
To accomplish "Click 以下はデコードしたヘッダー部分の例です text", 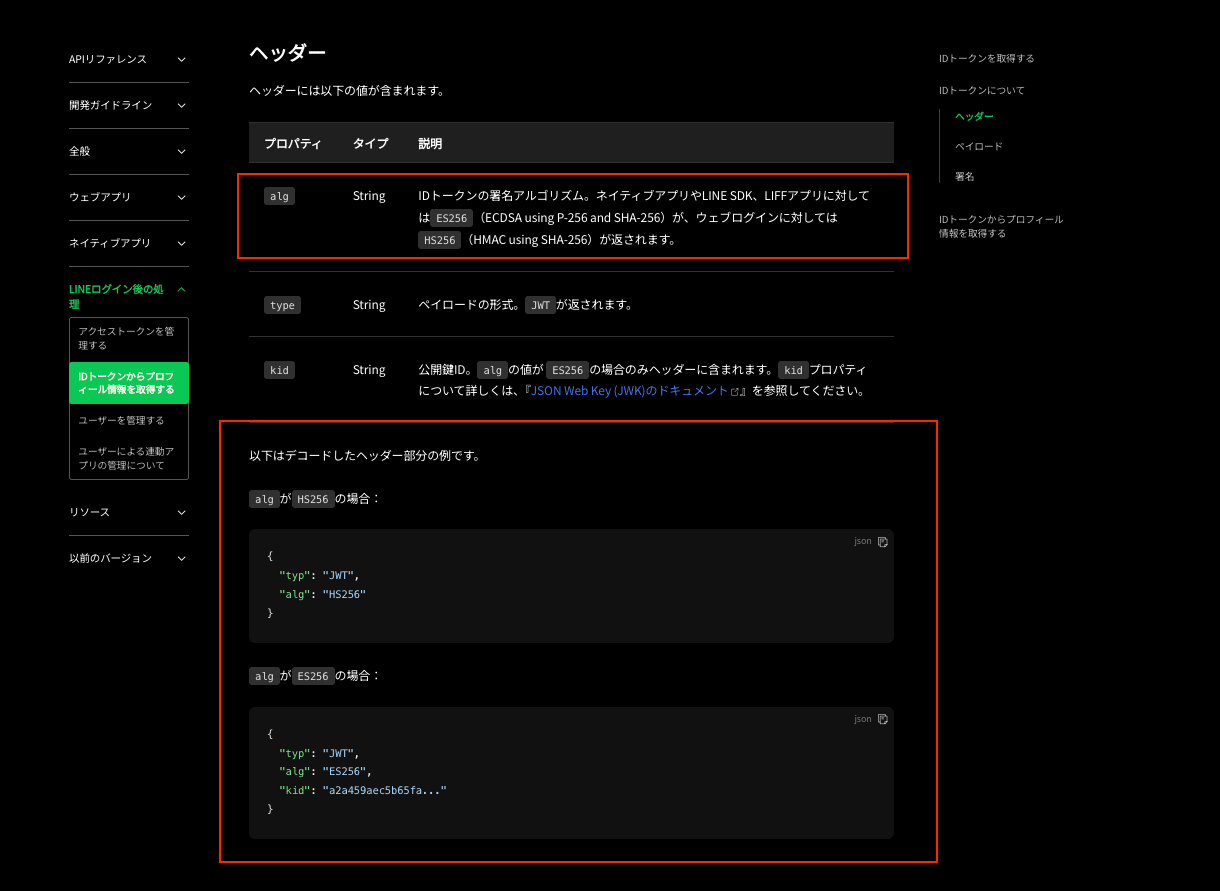I will 365,456.
